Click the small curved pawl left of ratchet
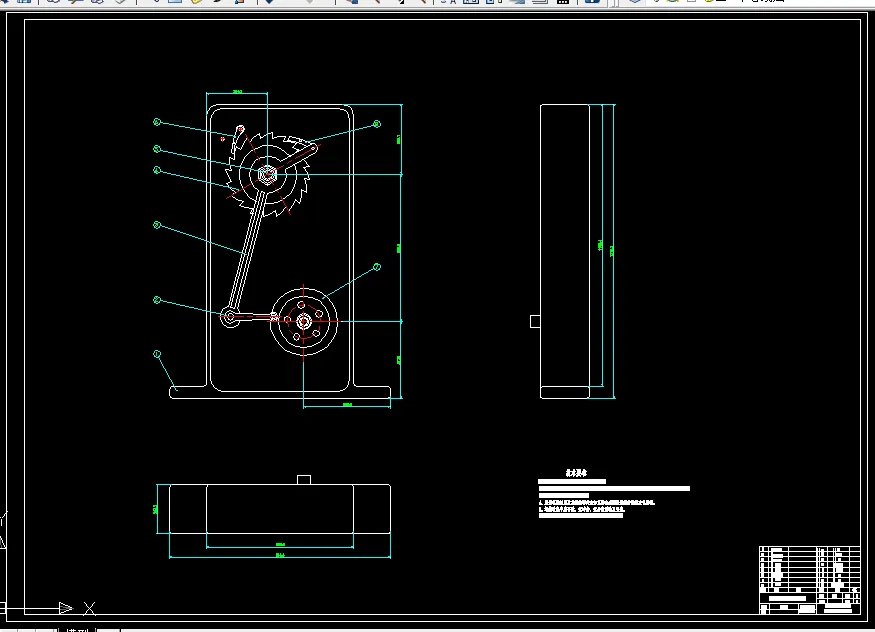Viewport: 875px width, 632px height. [238, 137]
